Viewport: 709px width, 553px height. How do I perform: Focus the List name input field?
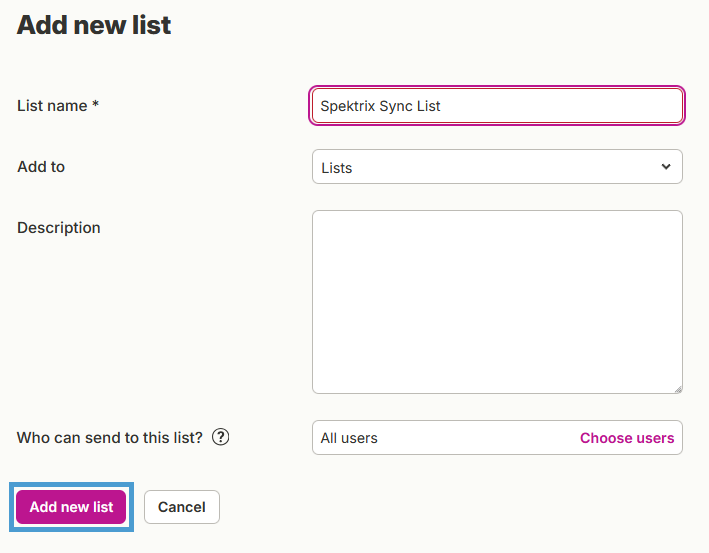[x=497, y=106]
